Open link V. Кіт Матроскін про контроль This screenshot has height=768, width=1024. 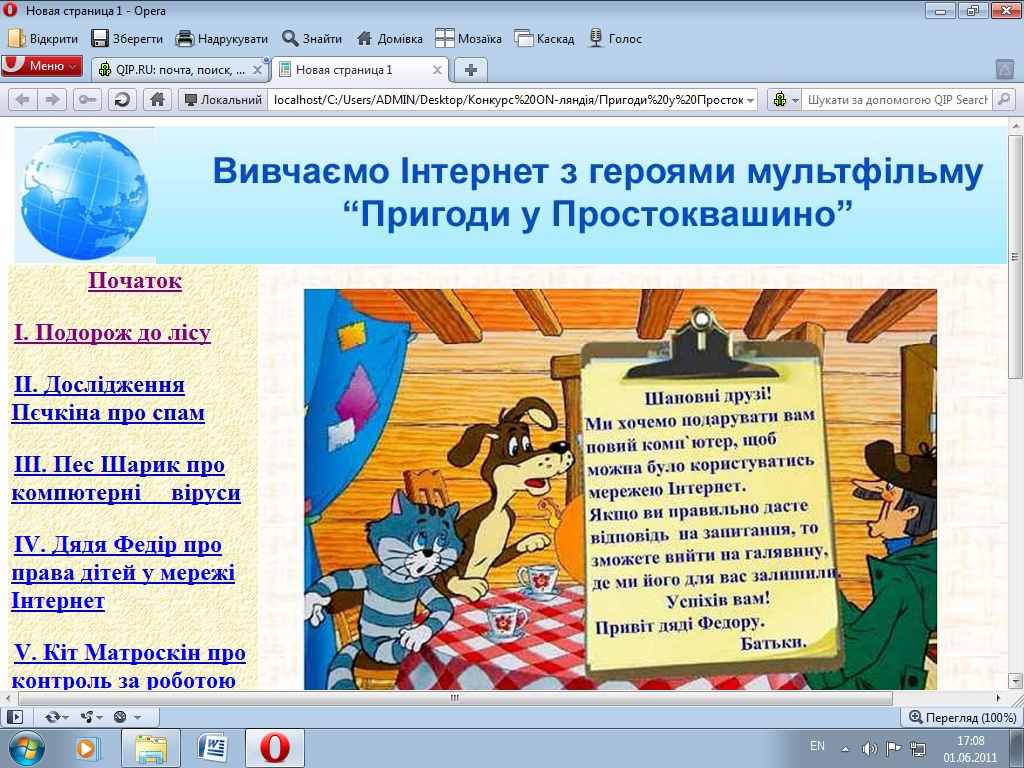pos(129,665)
